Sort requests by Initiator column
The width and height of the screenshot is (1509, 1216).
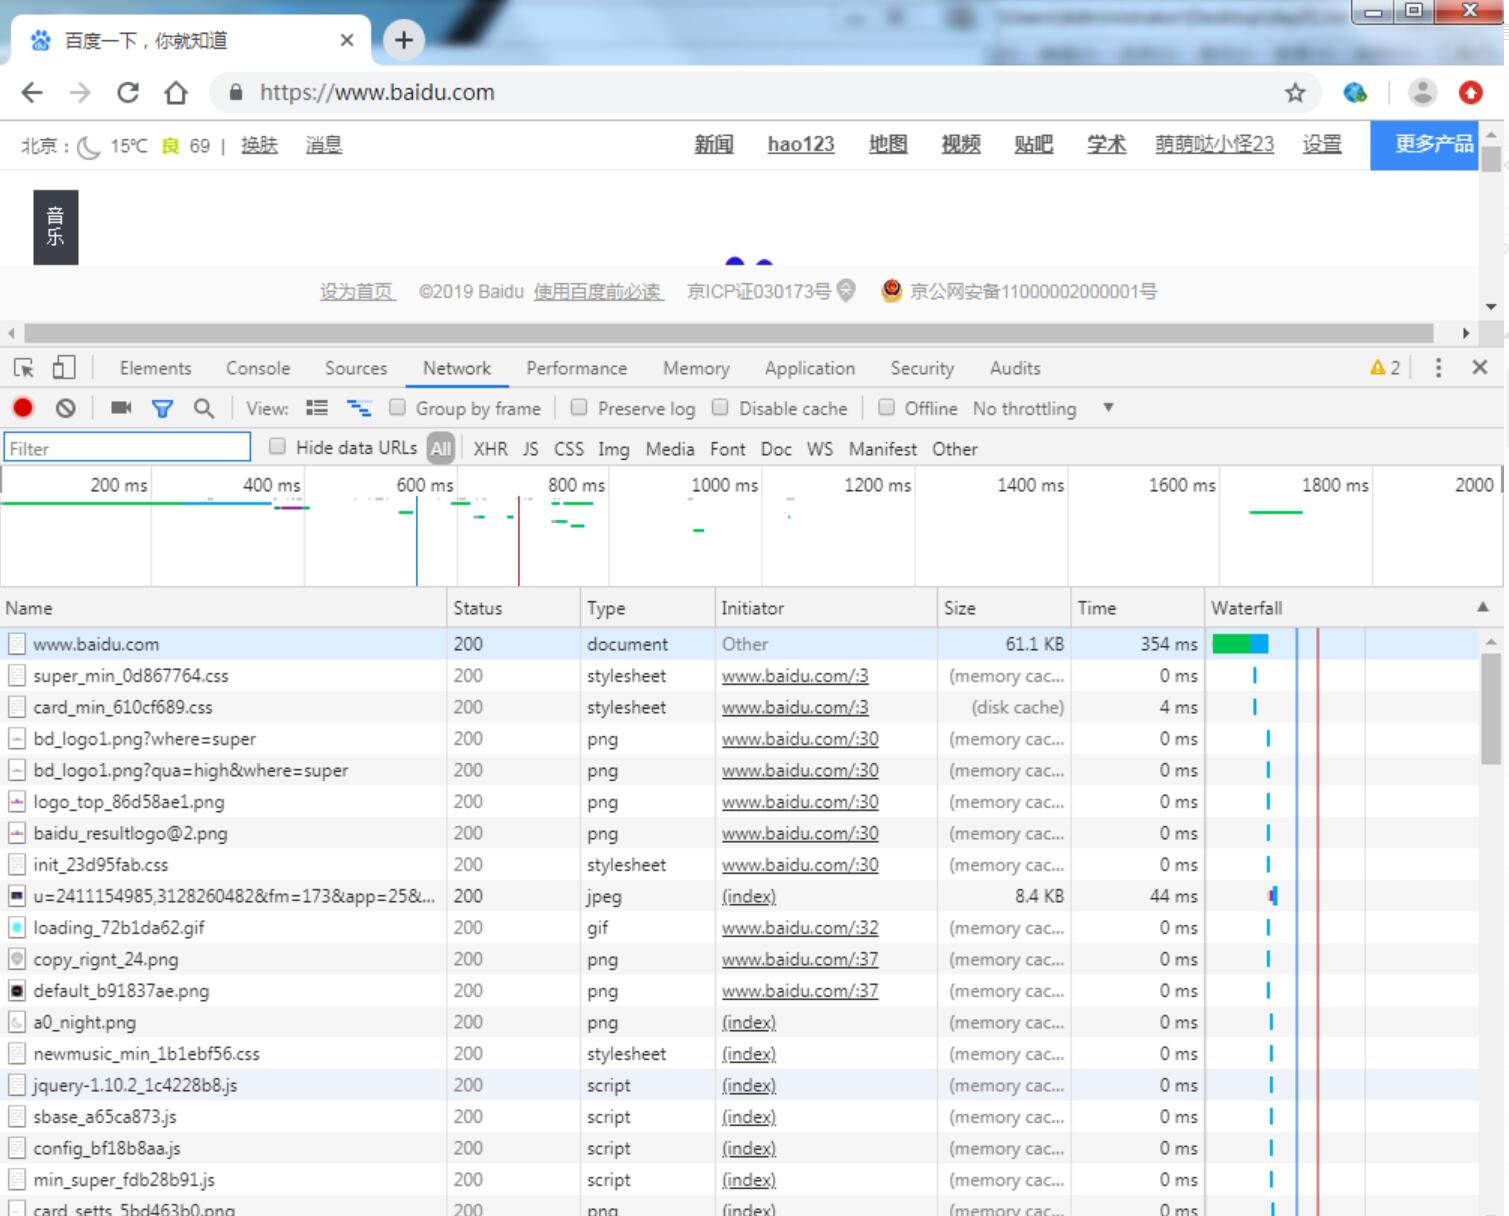coord(826,608)
